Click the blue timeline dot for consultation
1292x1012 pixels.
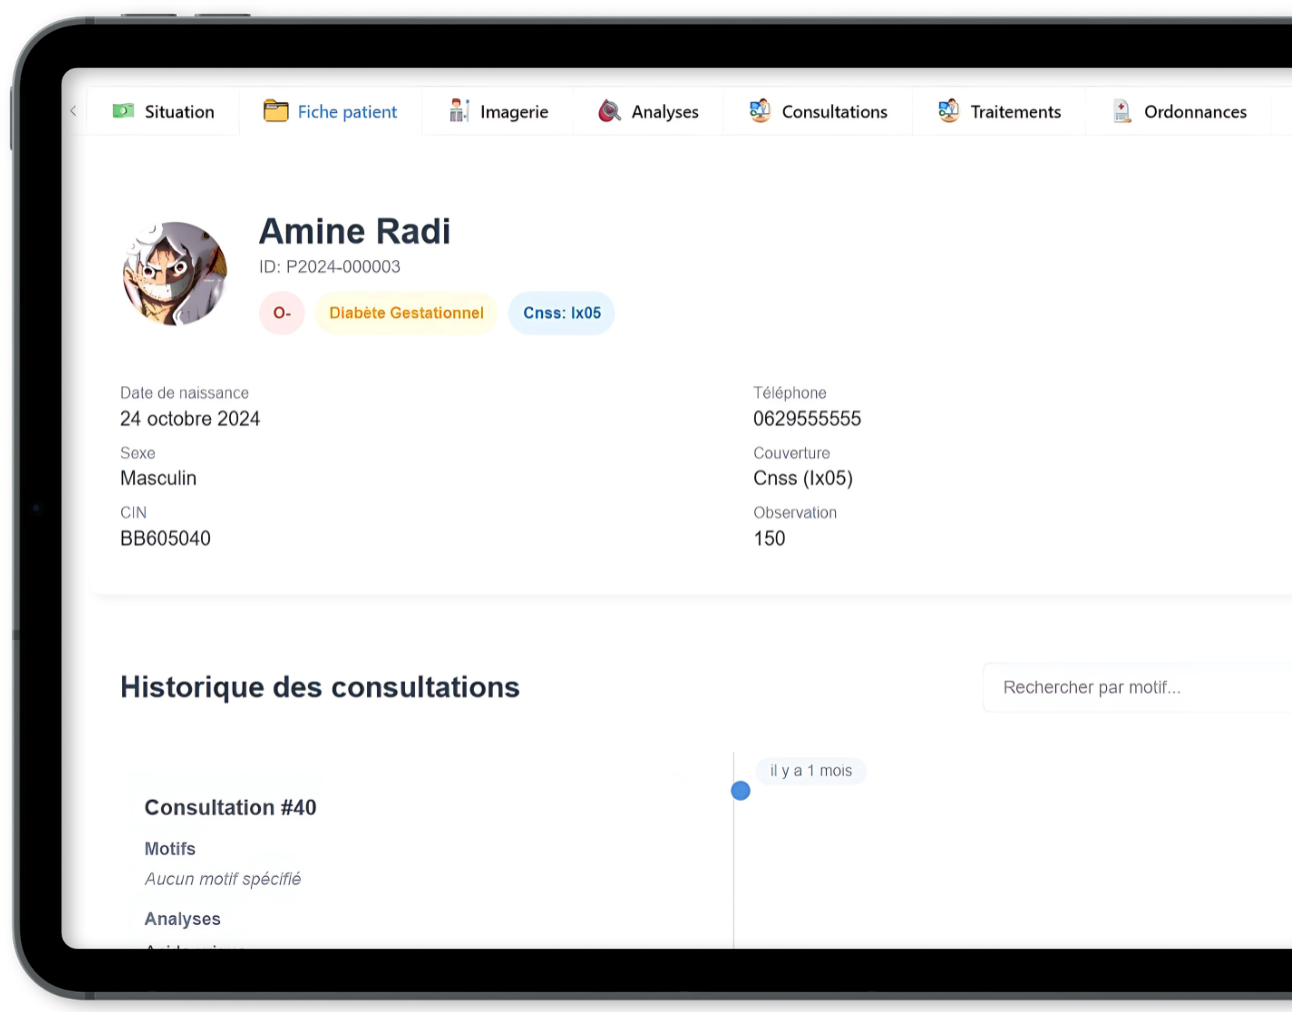[x=740, y=791]
